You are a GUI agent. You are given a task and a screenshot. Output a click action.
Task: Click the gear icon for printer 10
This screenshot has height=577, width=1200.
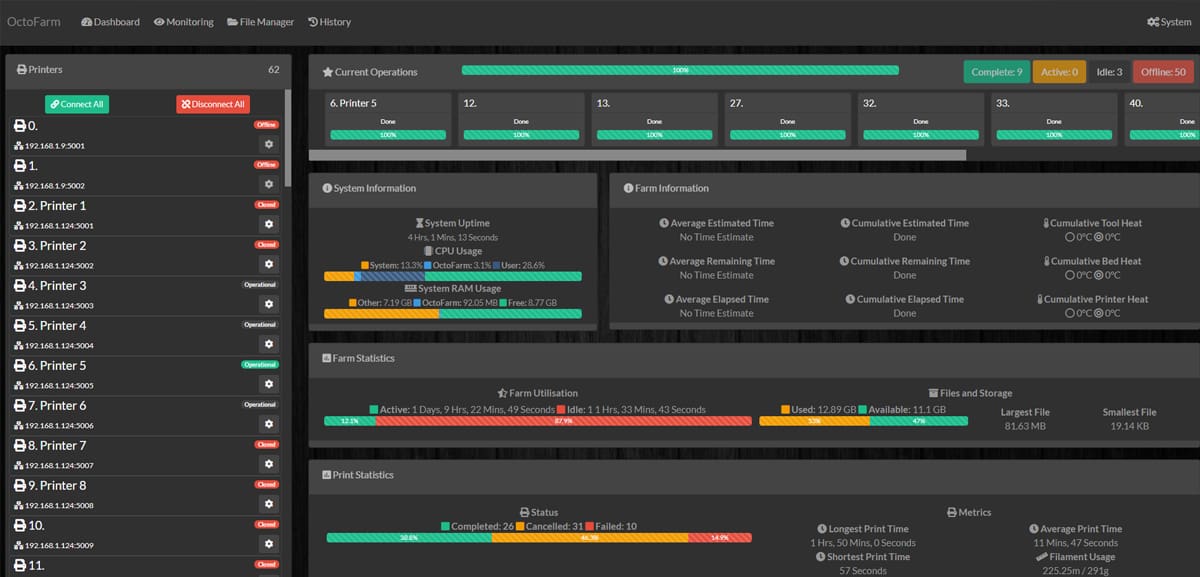click(x=268, y=544)
